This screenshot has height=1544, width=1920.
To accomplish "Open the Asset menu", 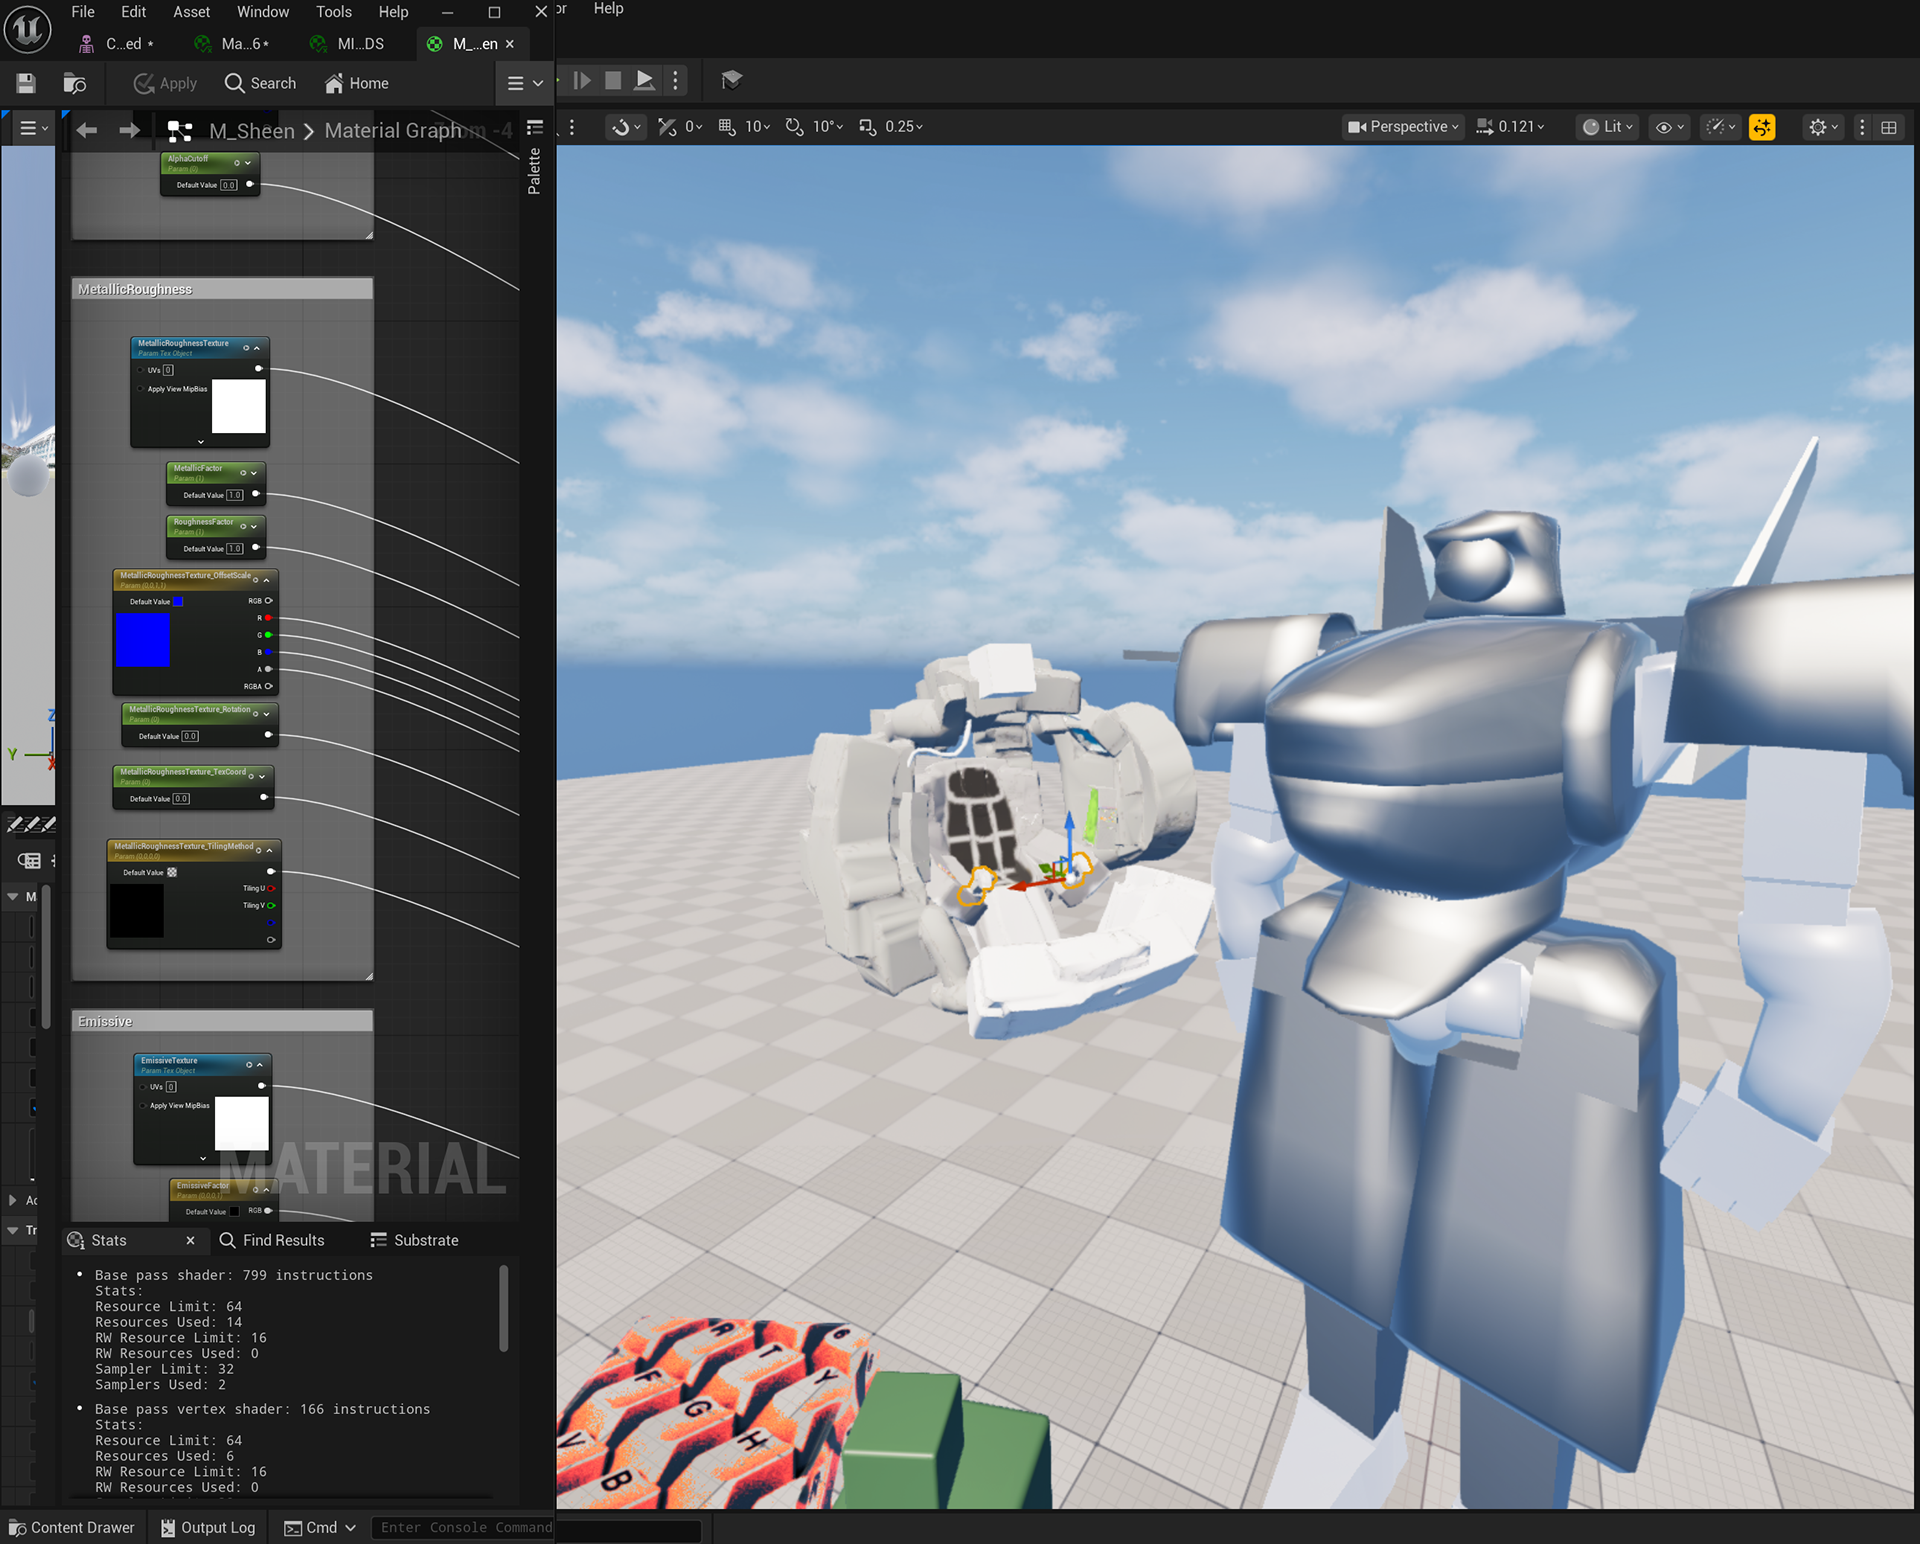I will pyautogui.click(x=191, y=12).
